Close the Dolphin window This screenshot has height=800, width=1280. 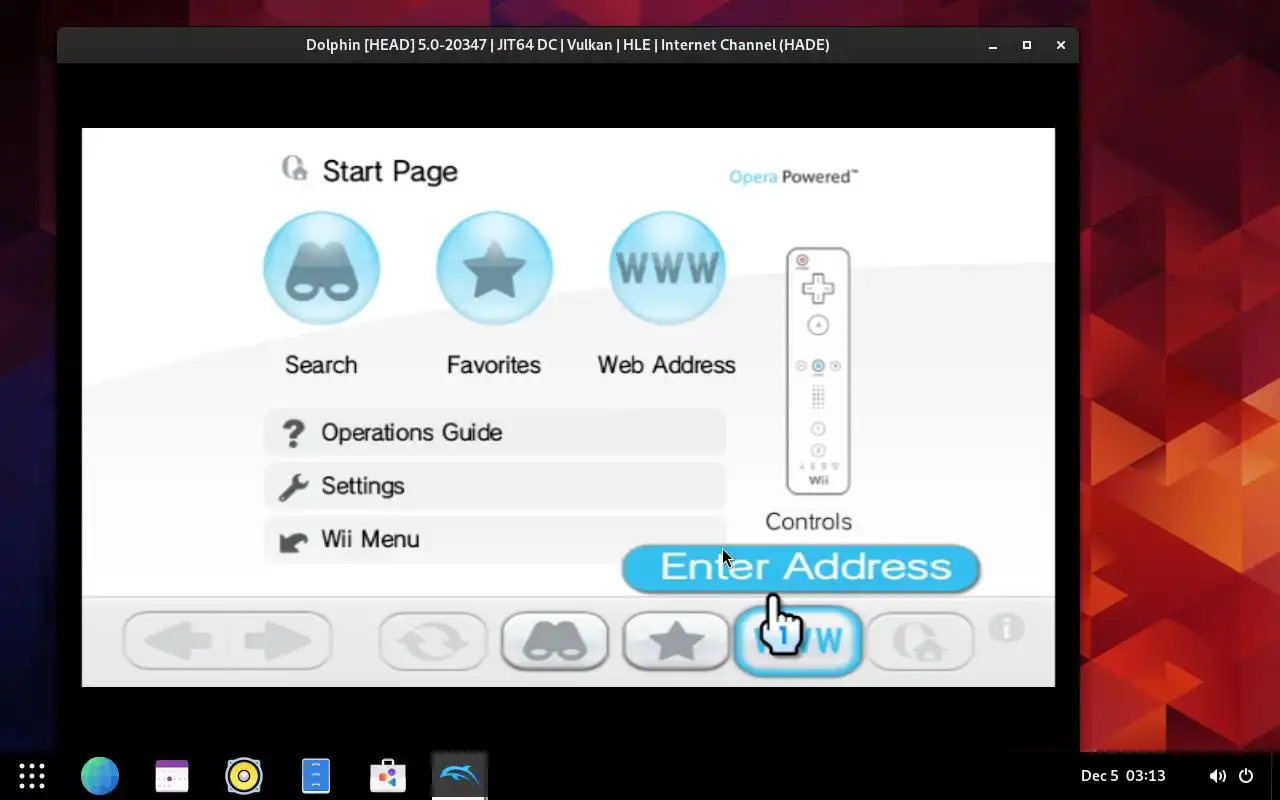coord(1061,45)
